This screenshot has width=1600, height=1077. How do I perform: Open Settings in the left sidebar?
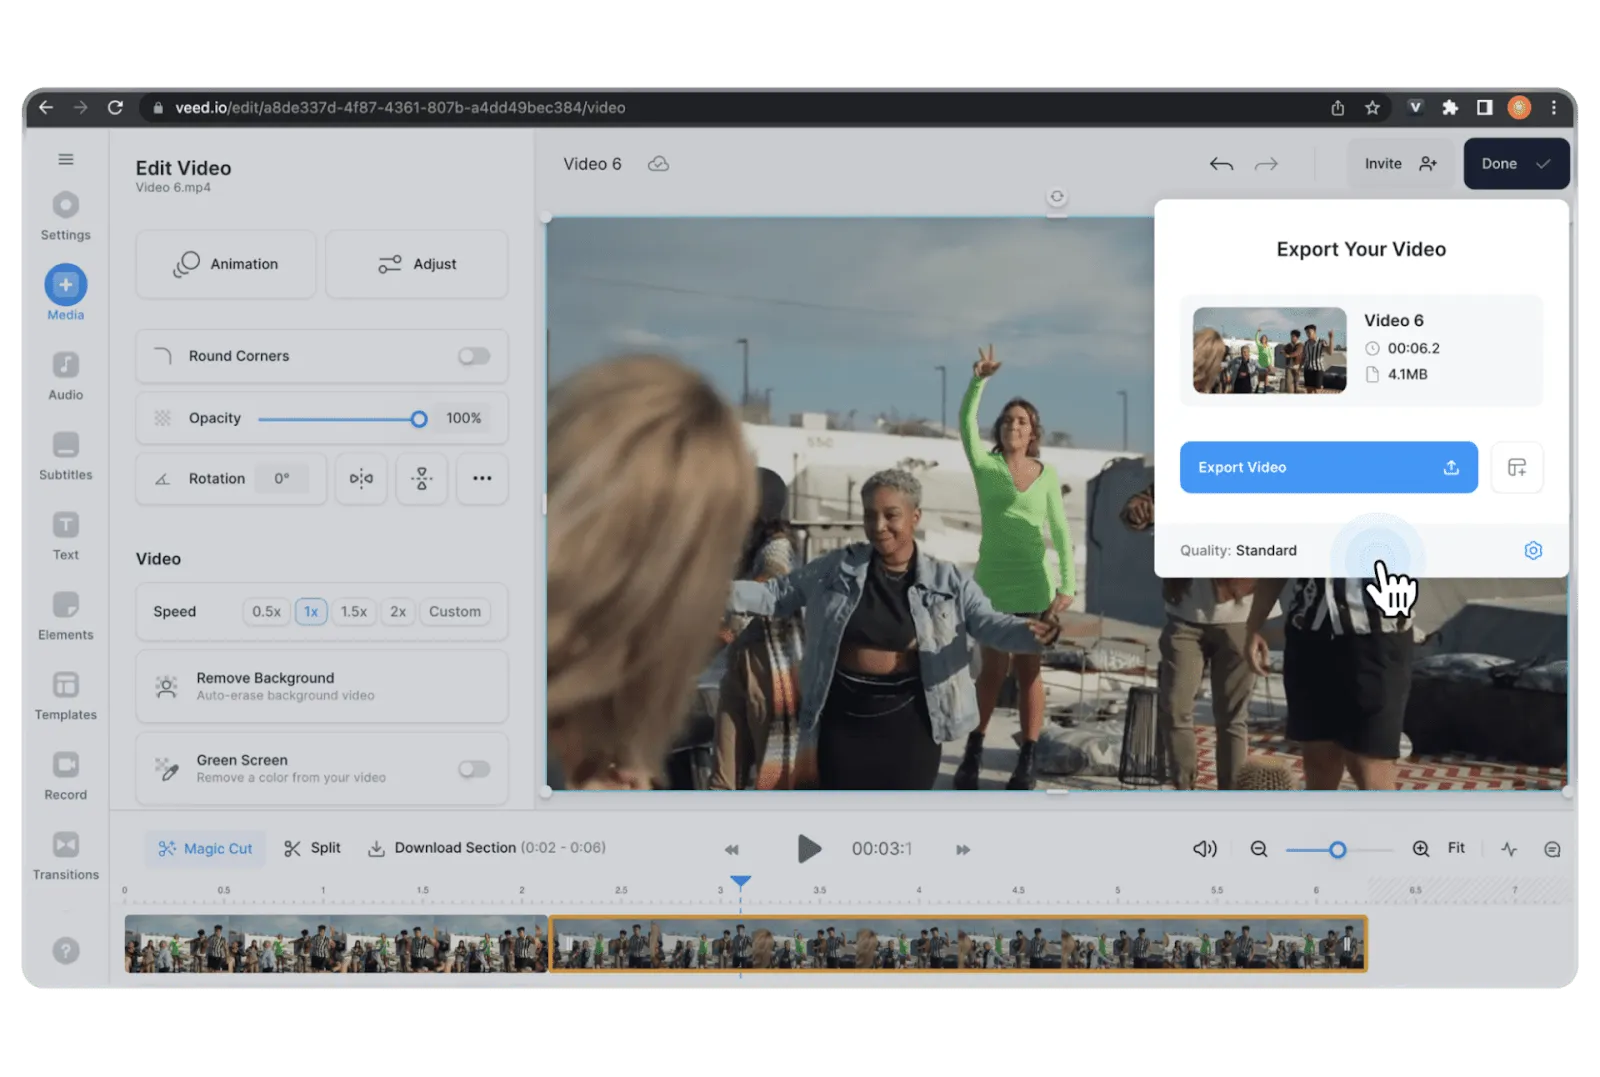pyautogui.click(x=66, y=216)
